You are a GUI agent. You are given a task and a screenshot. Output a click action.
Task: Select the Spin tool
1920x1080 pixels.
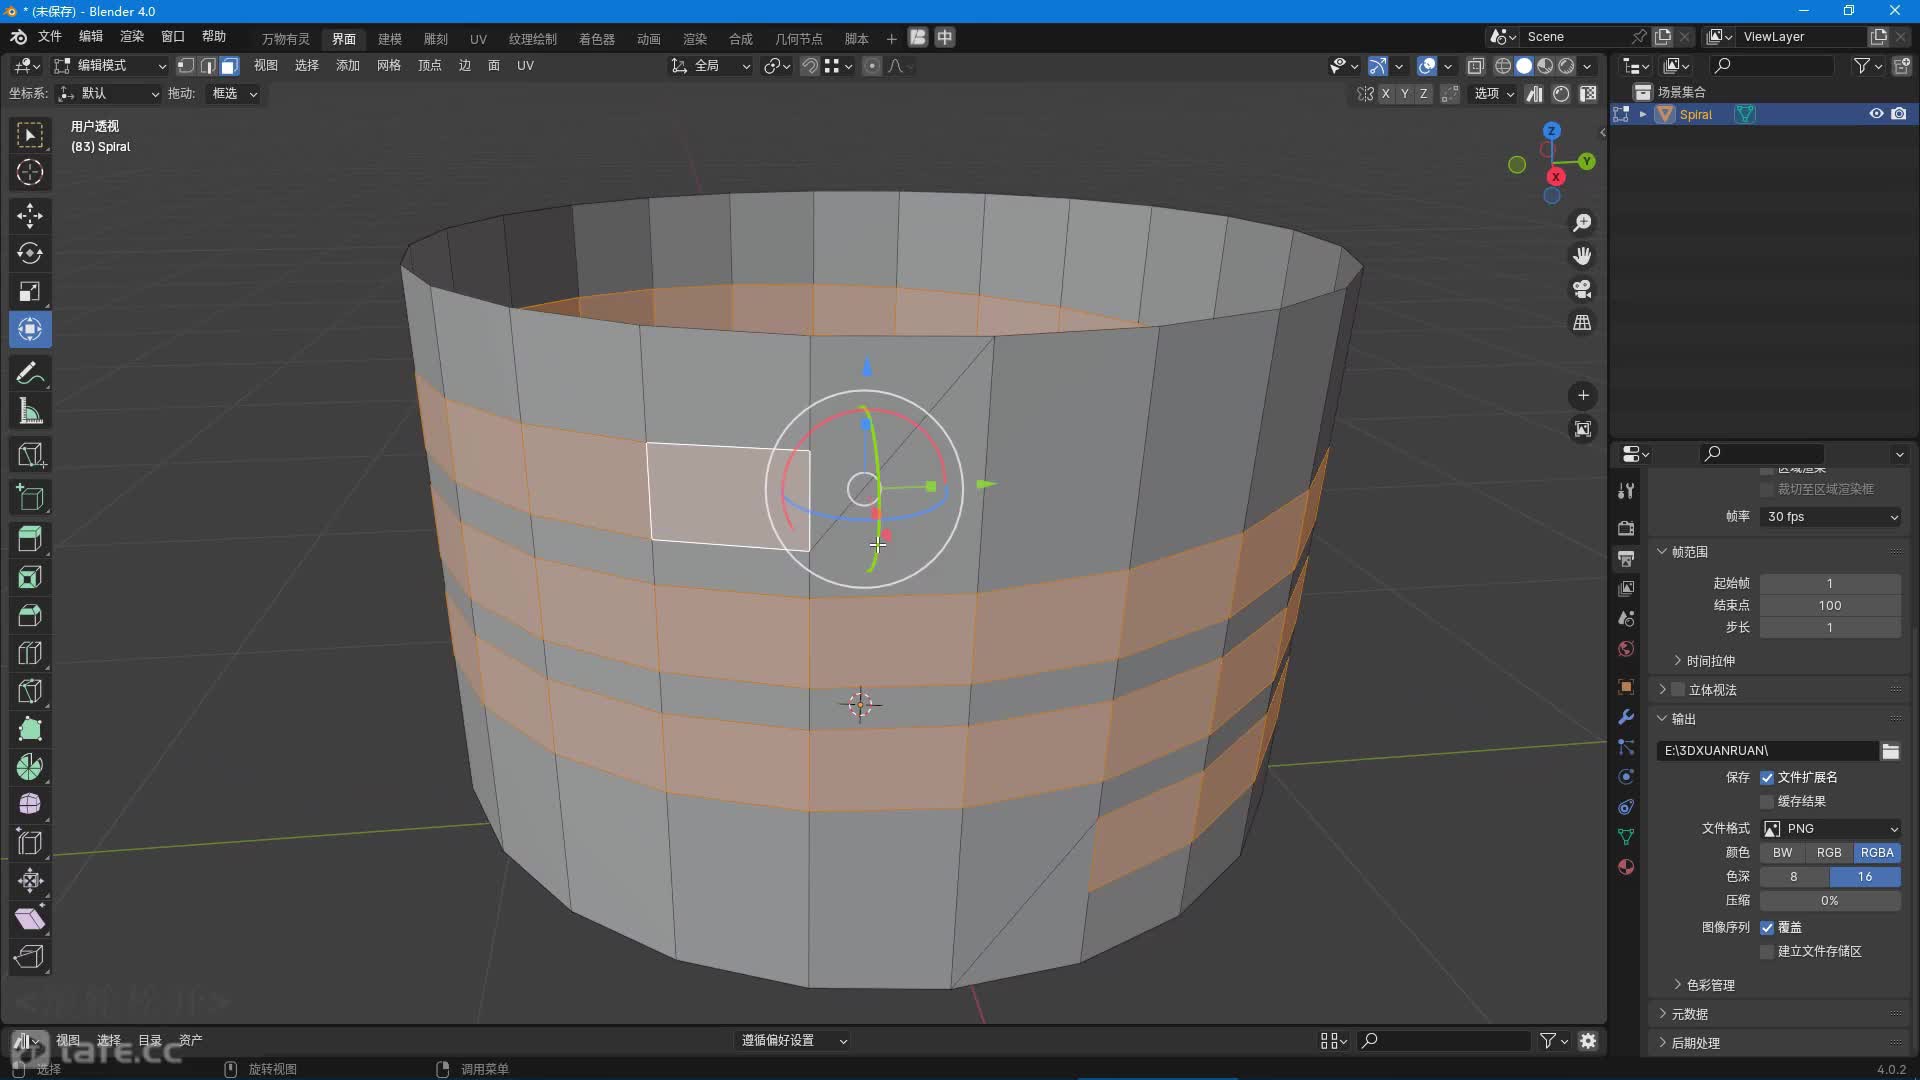pos(30,767)
